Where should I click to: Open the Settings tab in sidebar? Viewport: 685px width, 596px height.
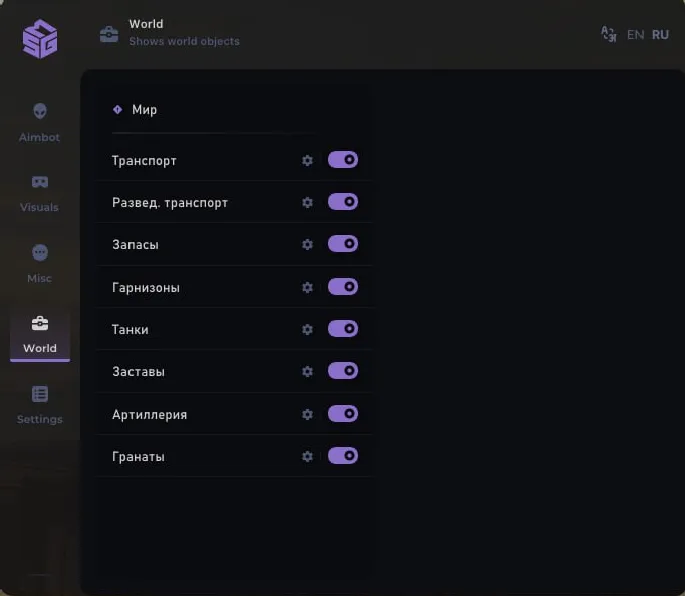40,403
